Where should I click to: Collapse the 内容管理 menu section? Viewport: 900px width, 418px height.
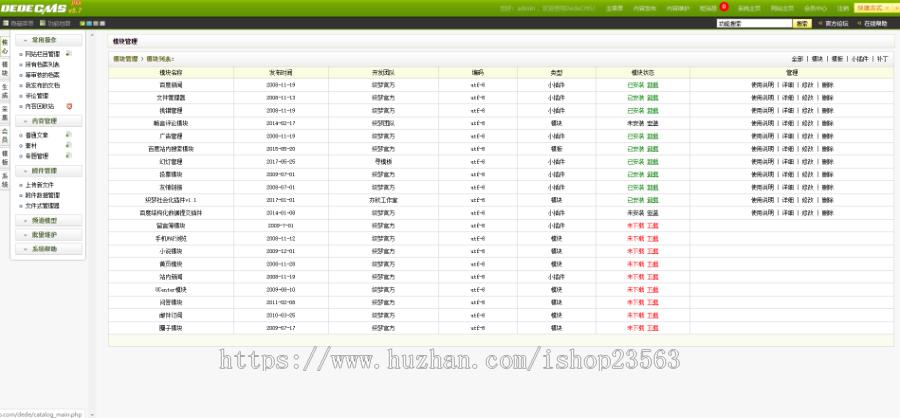(49, 121)
